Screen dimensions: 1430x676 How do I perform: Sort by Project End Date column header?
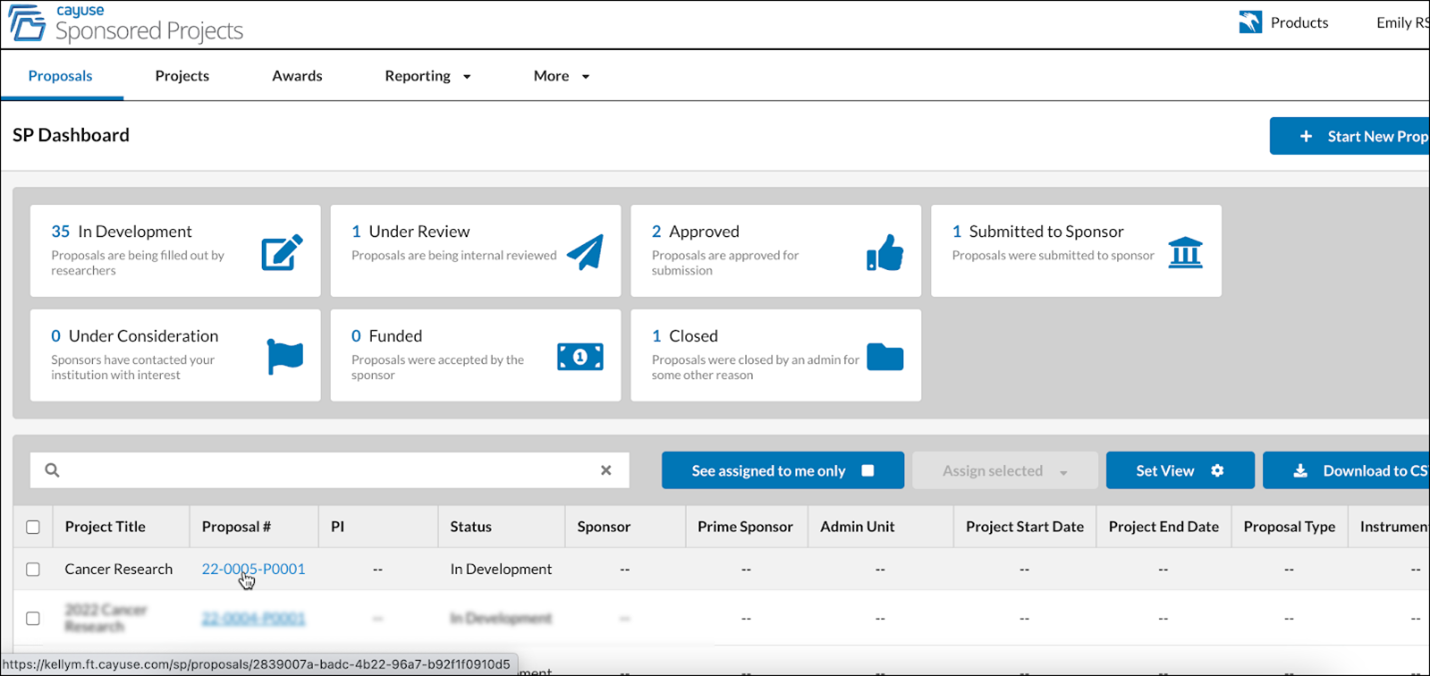[1164, 527]
